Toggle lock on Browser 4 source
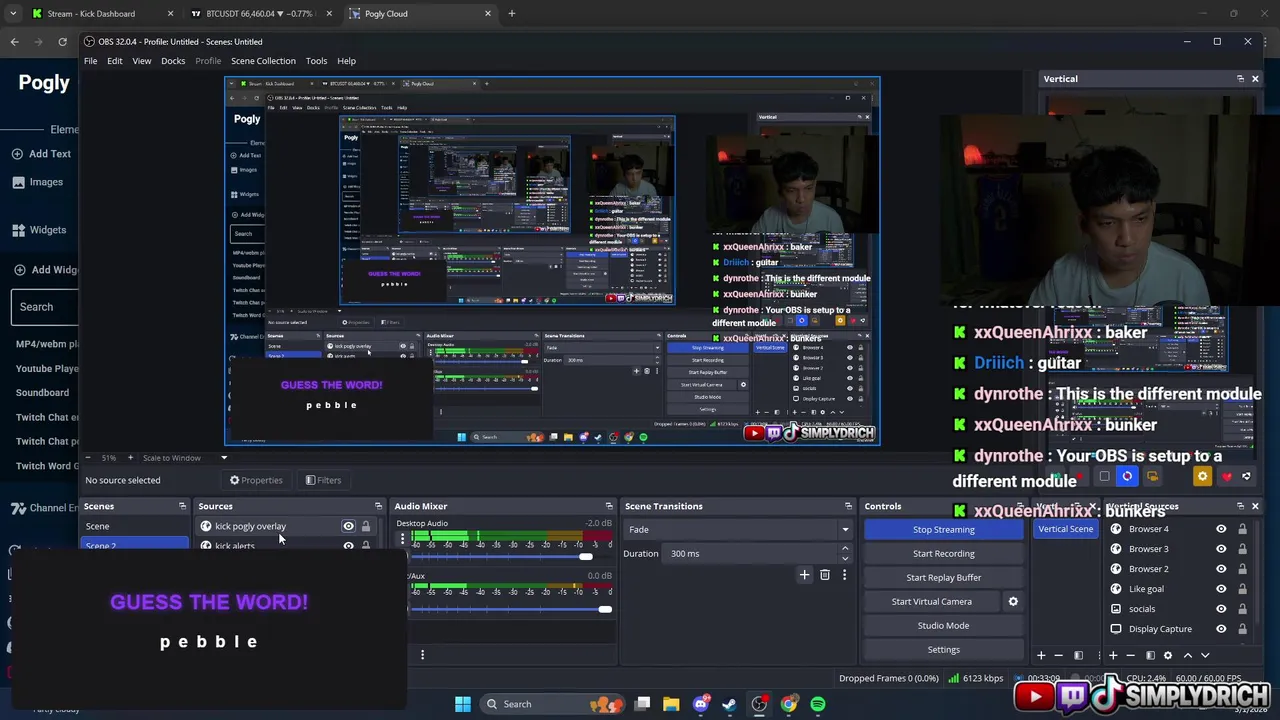 coord(1243,529)
